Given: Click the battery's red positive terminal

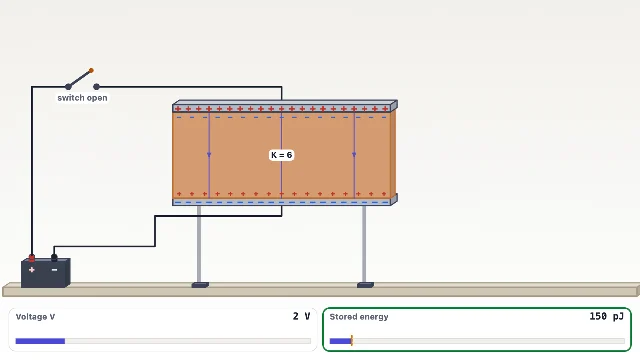Looking at the screenshot, I should click(x=32, y=258).
